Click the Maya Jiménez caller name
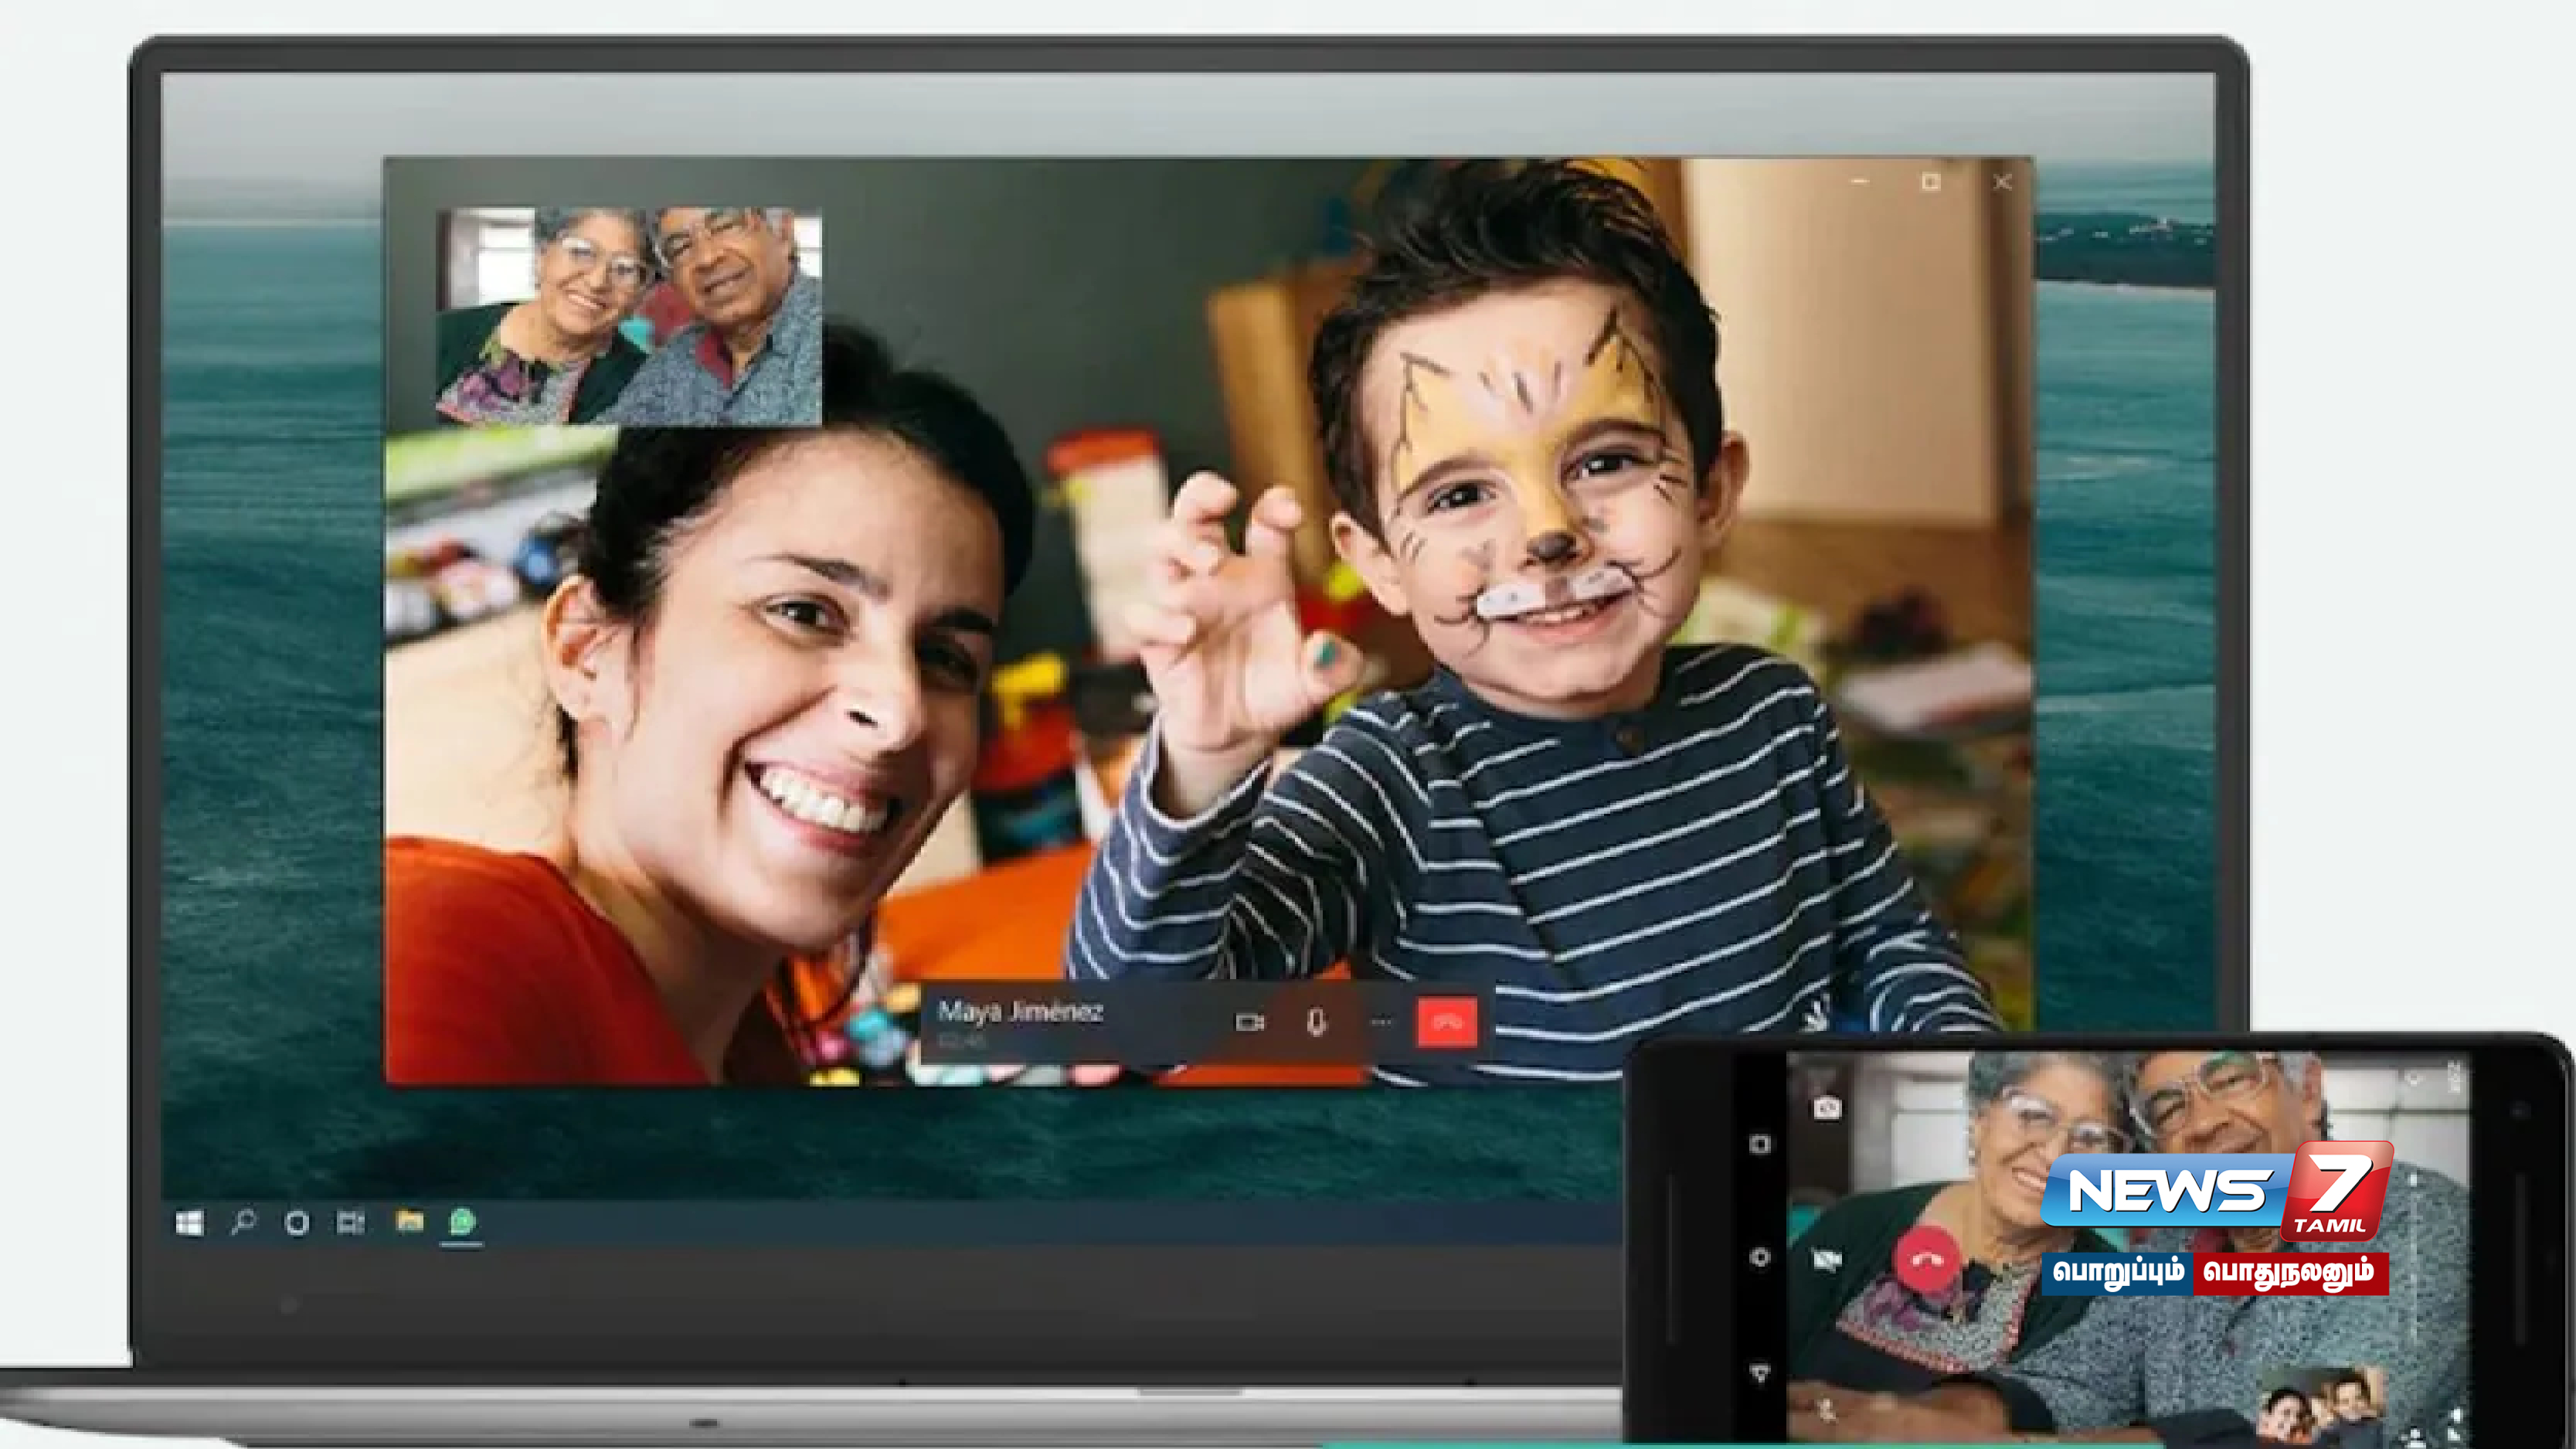2576x1449 pixels. (x=1019, y=1011)
